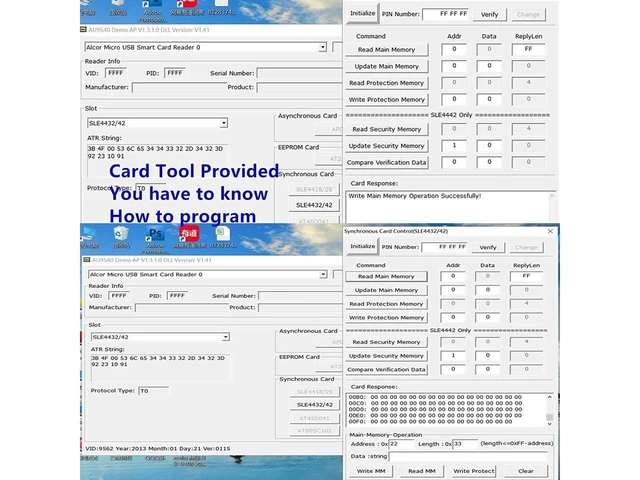Click PIN Number field in the upper panel
This screenshot has height=480, width=640.
click(445, 14)
